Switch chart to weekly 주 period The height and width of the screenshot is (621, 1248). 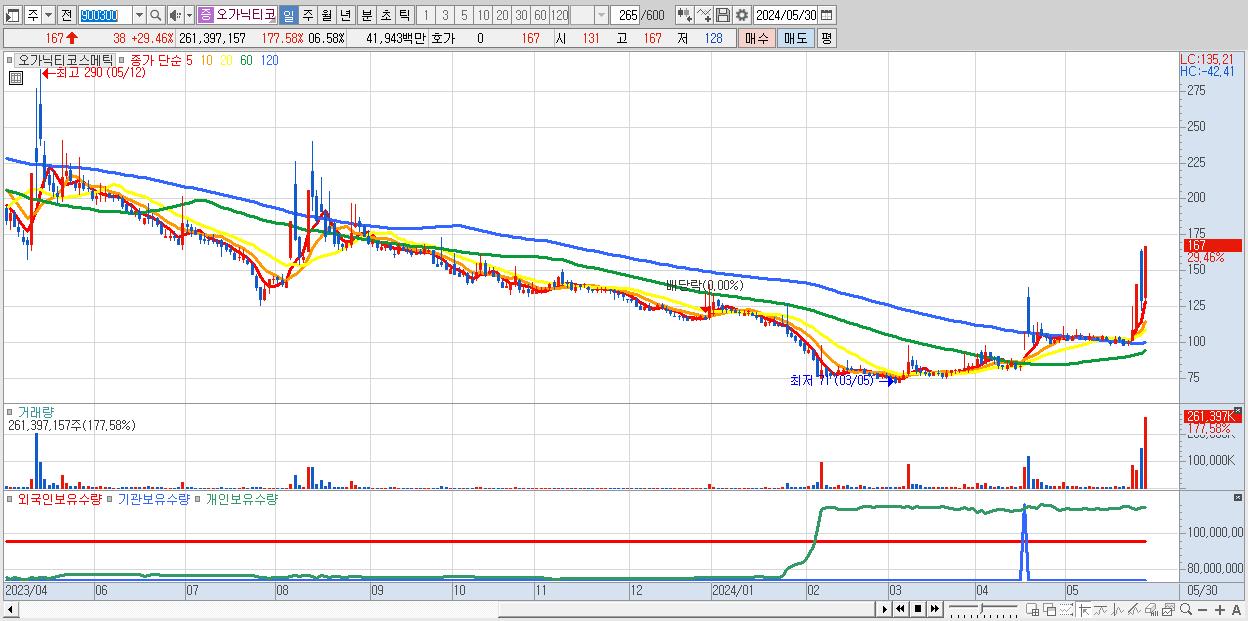coord(307,15)
